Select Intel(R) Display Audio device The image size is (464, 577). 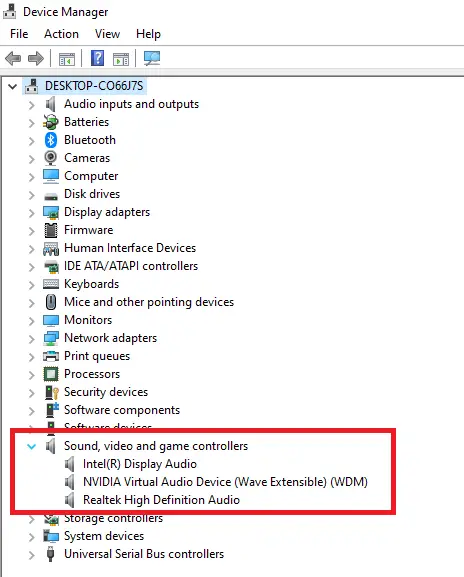[140, 464]
